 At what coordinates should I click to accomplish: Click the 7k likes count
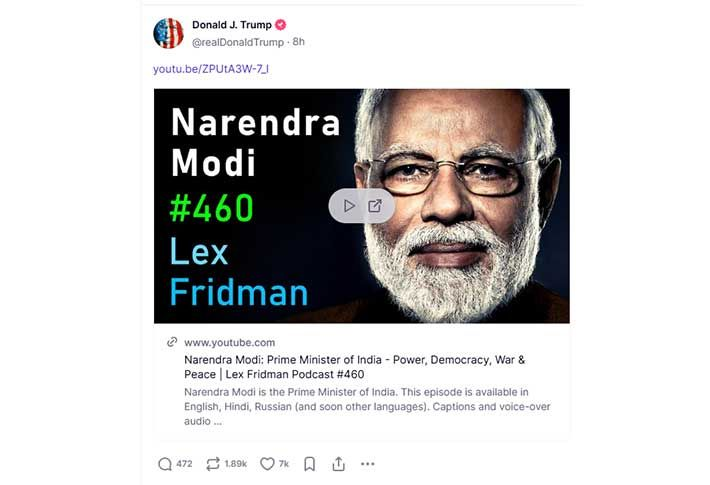tap(284, 464)
